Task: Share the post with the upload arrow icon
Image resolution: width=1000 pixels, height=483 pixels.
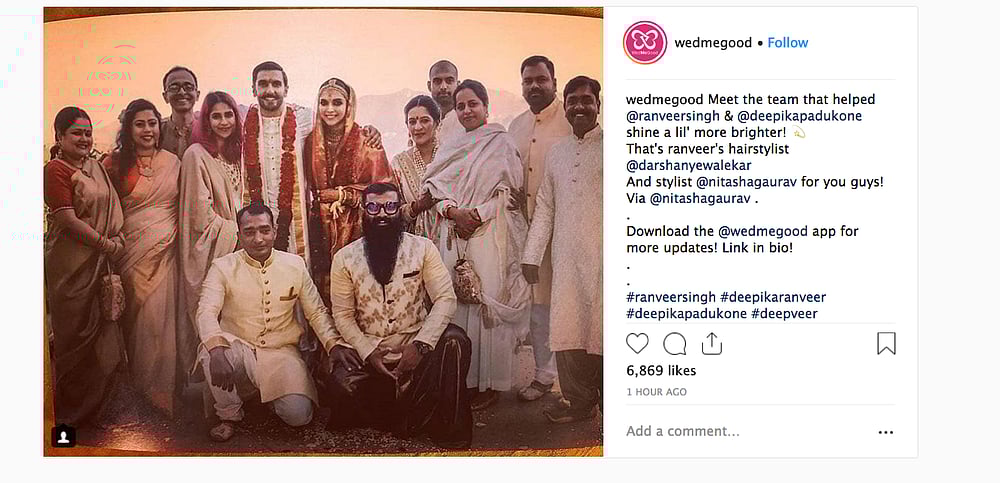Action: tap(711, 343)
